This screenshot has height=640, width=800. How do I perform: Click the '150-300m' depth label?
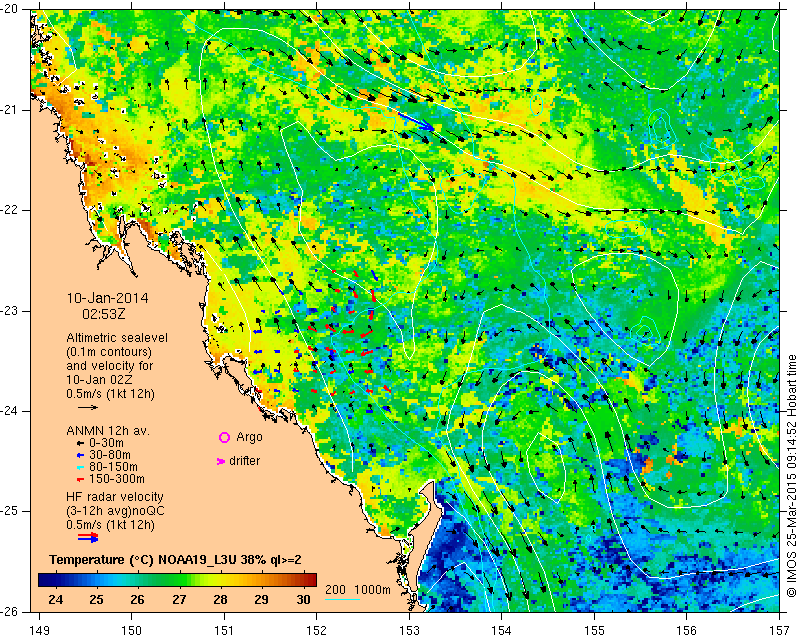117,479
